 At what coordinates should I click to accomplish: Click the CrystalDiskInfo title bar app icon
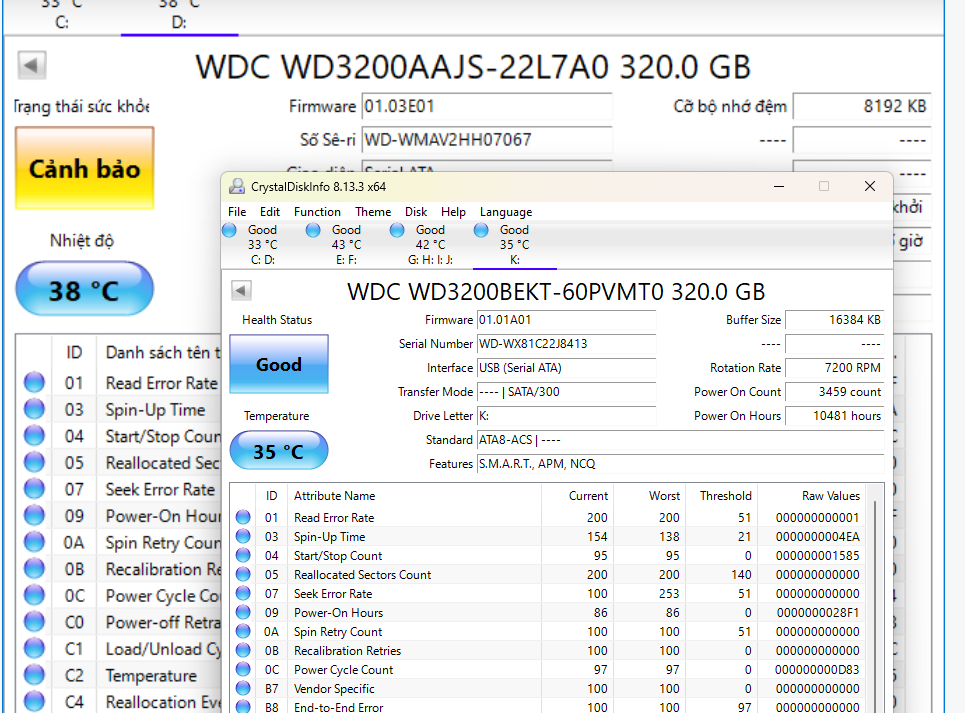(236, 186)
